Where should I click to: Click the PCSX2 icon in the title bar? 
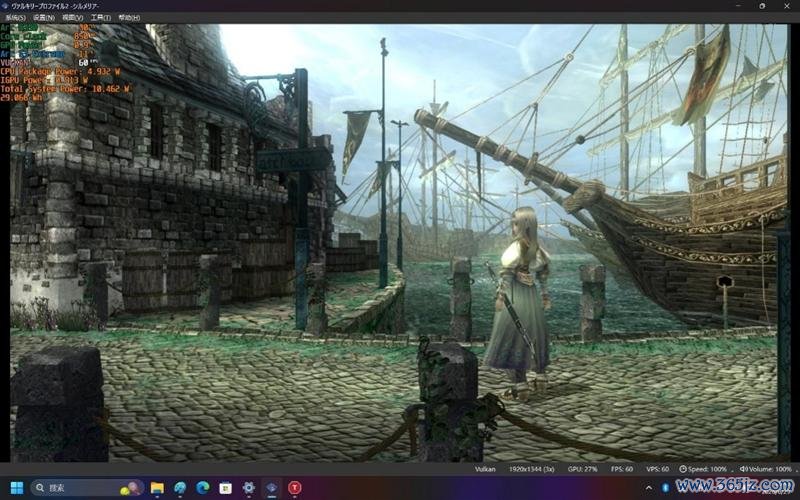click(x=6, y=6)
